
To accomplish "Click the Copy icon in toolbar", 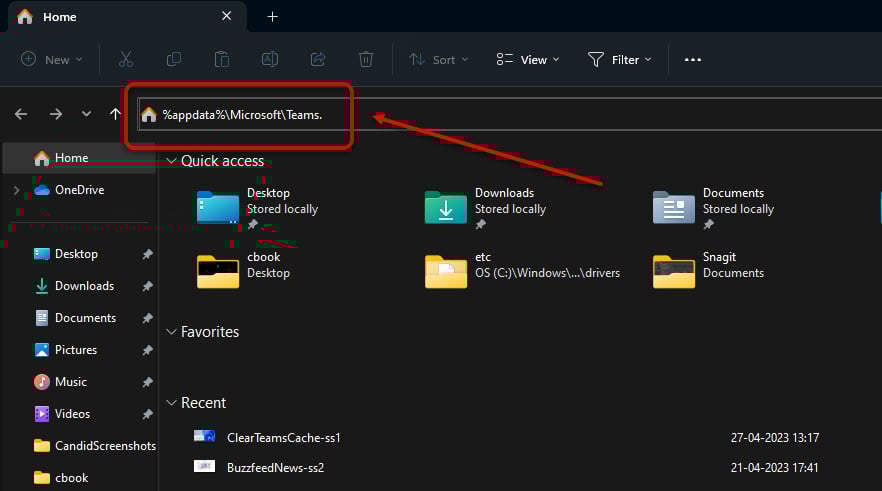I will coord(174,59).
